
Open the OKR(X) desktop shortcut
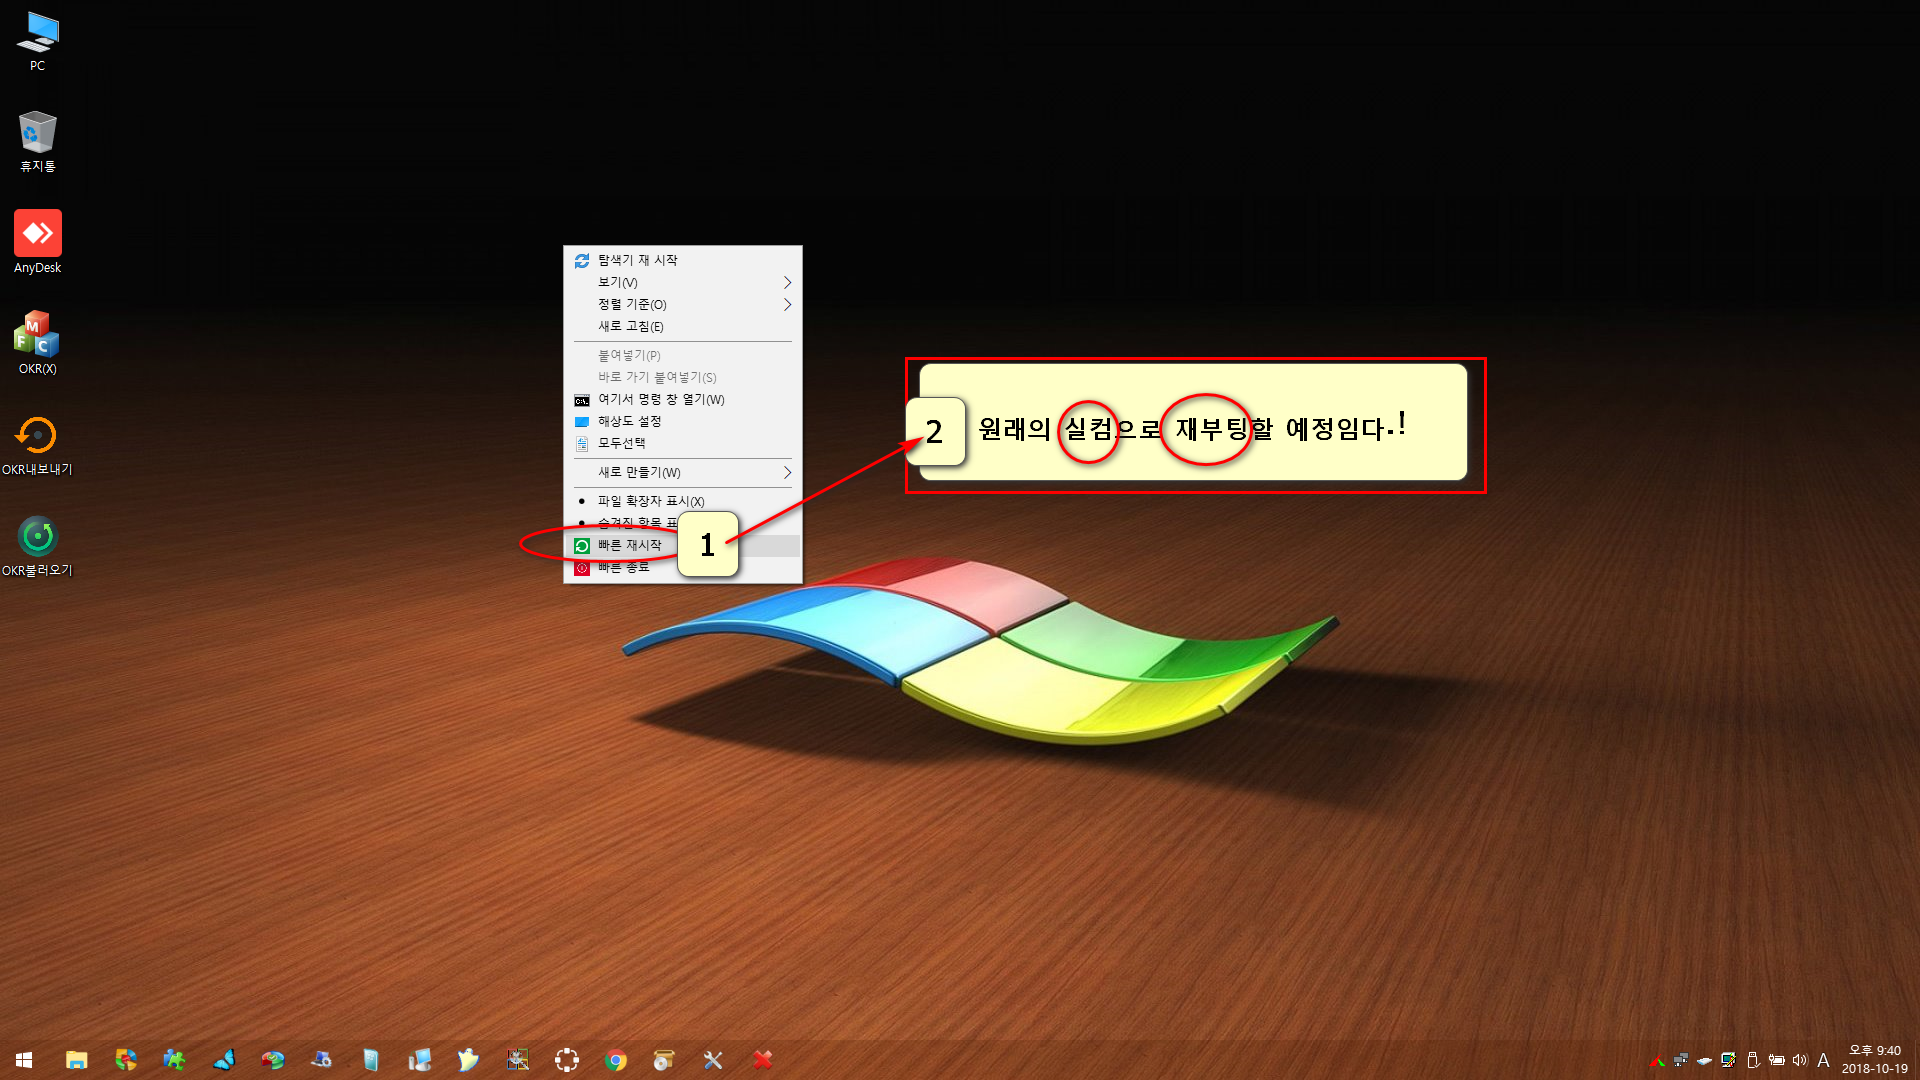[37, 343]
